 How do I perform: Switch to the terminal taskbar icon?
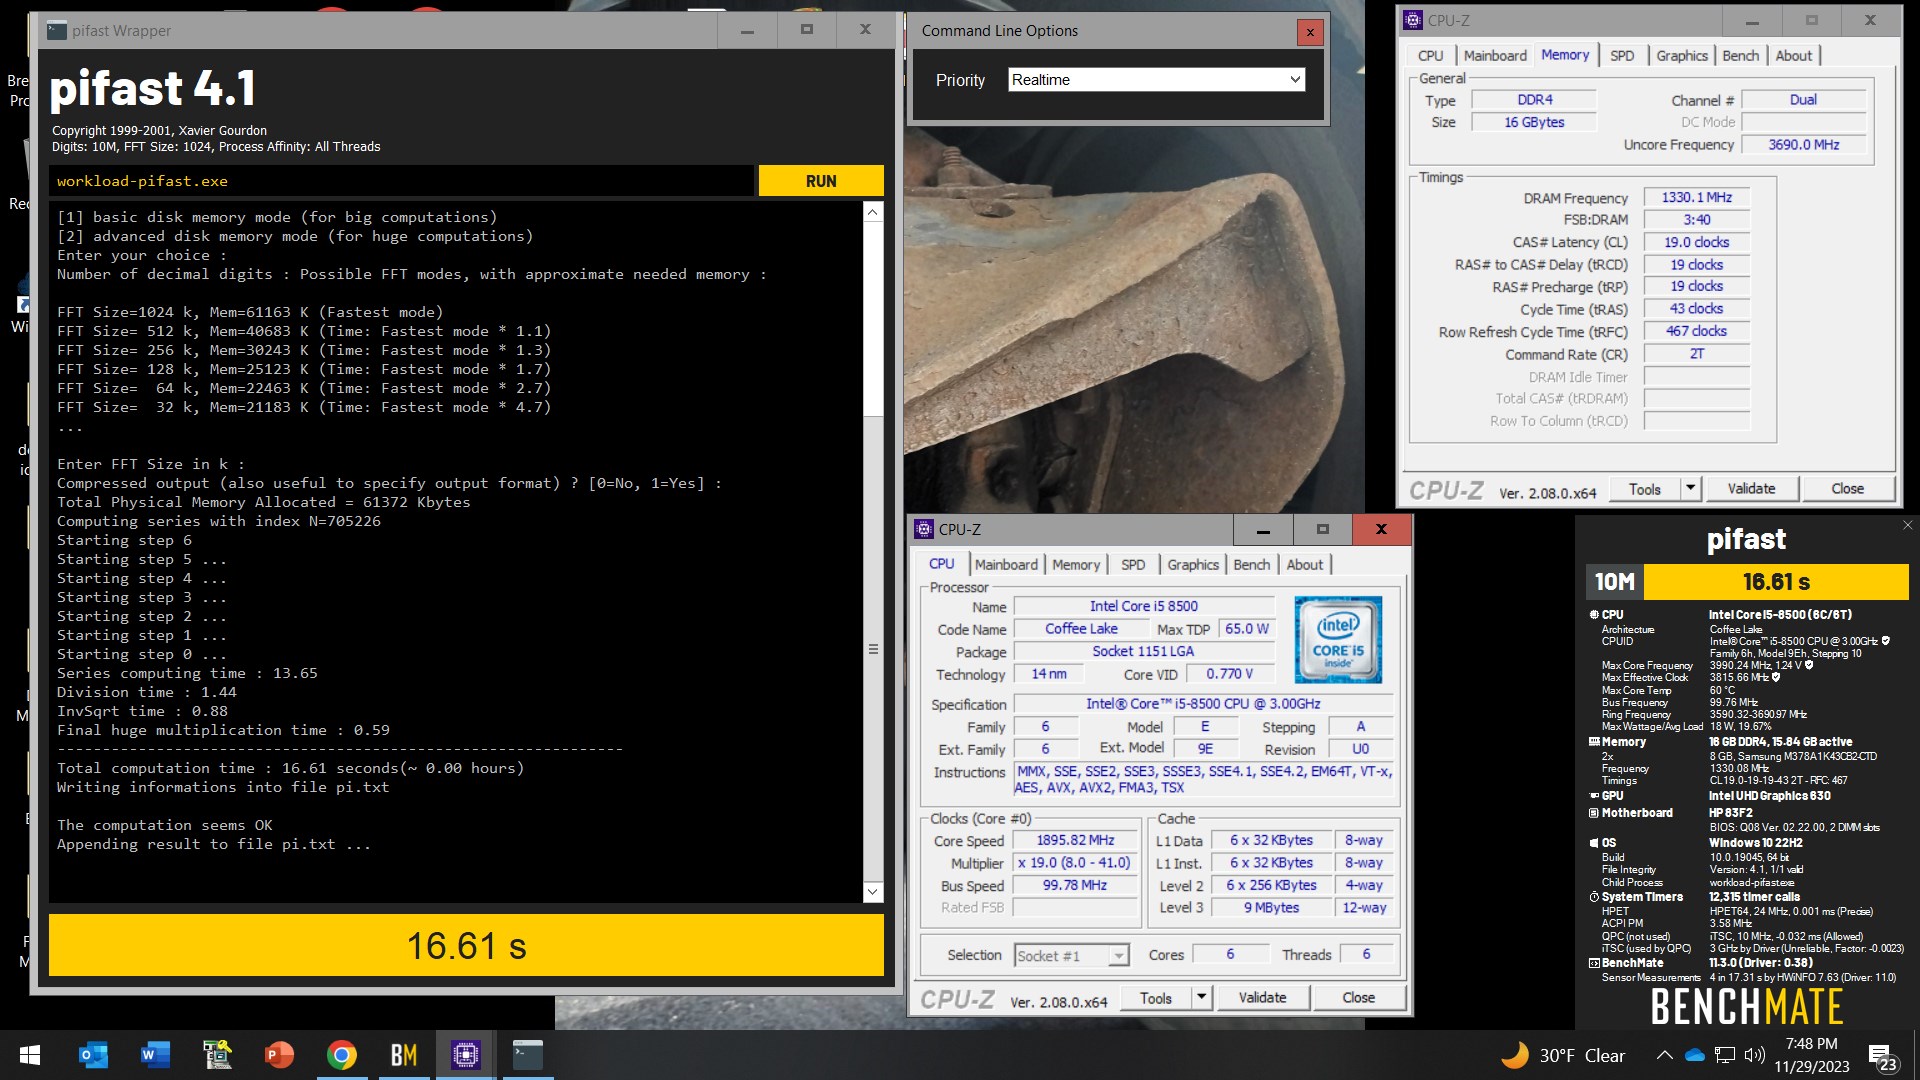point(527,1055)
